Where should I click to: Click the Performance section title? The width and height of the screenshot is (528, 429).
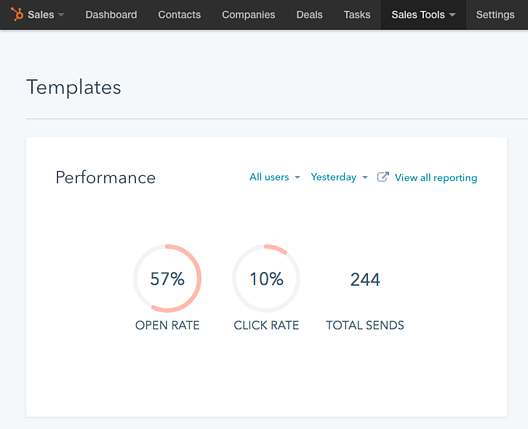pos(105,177)
